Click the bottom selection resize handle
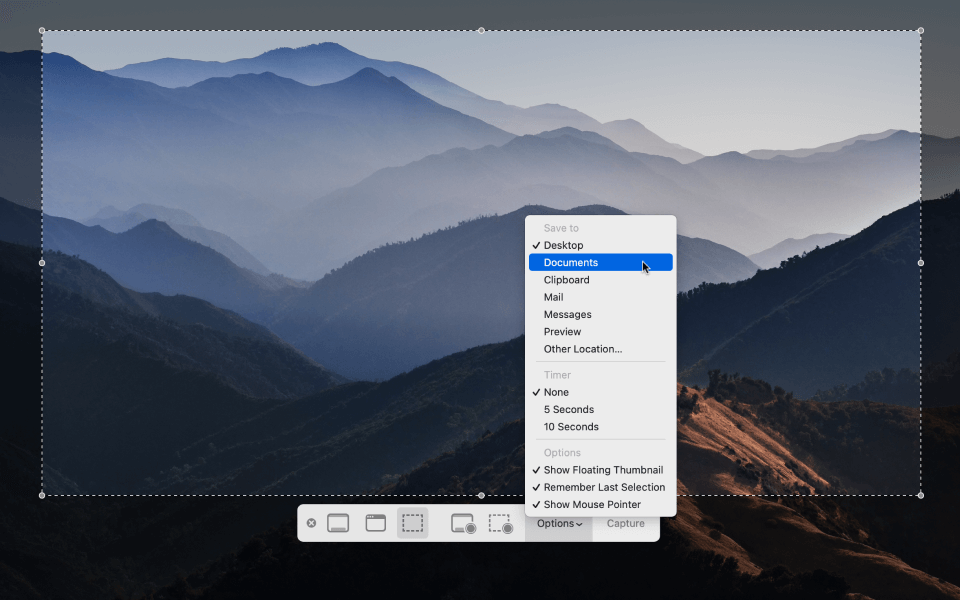This screenshot has width=960, height=600. coord(480,494)
